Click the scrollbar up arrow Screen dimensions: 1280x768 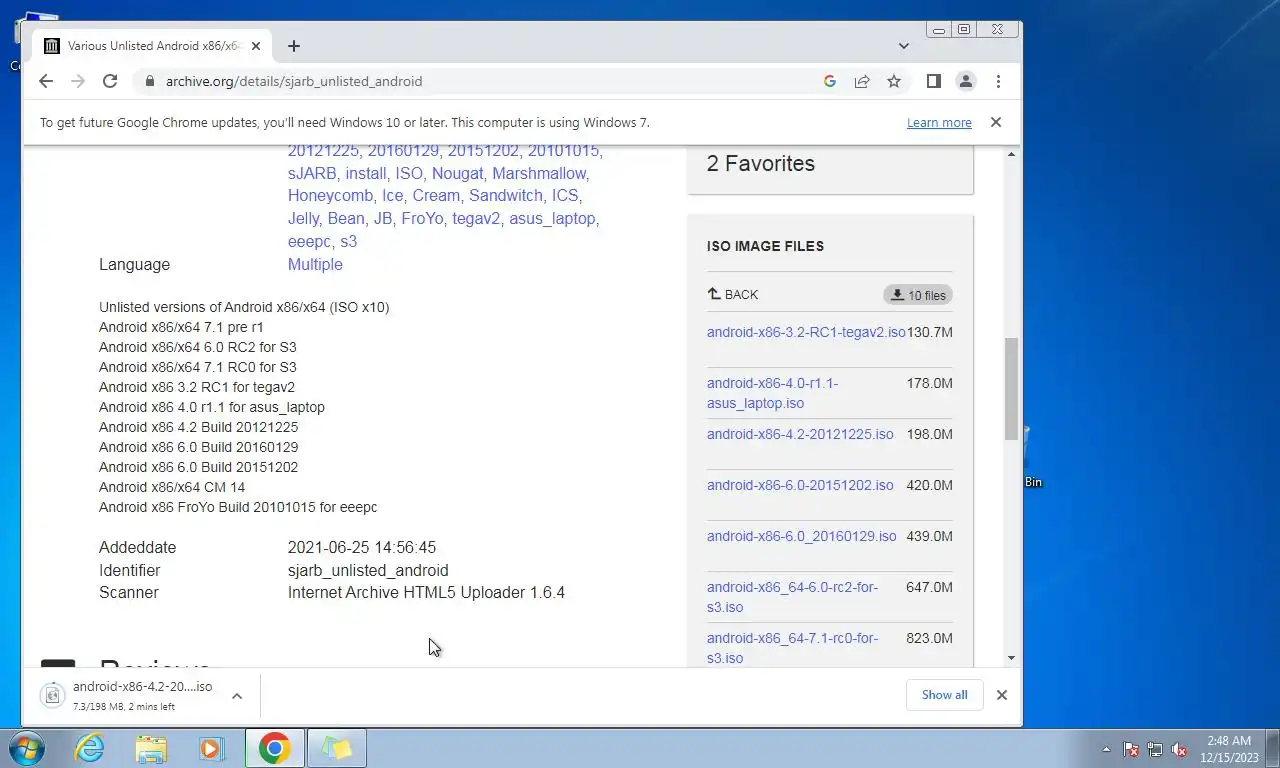point(1011,154)
